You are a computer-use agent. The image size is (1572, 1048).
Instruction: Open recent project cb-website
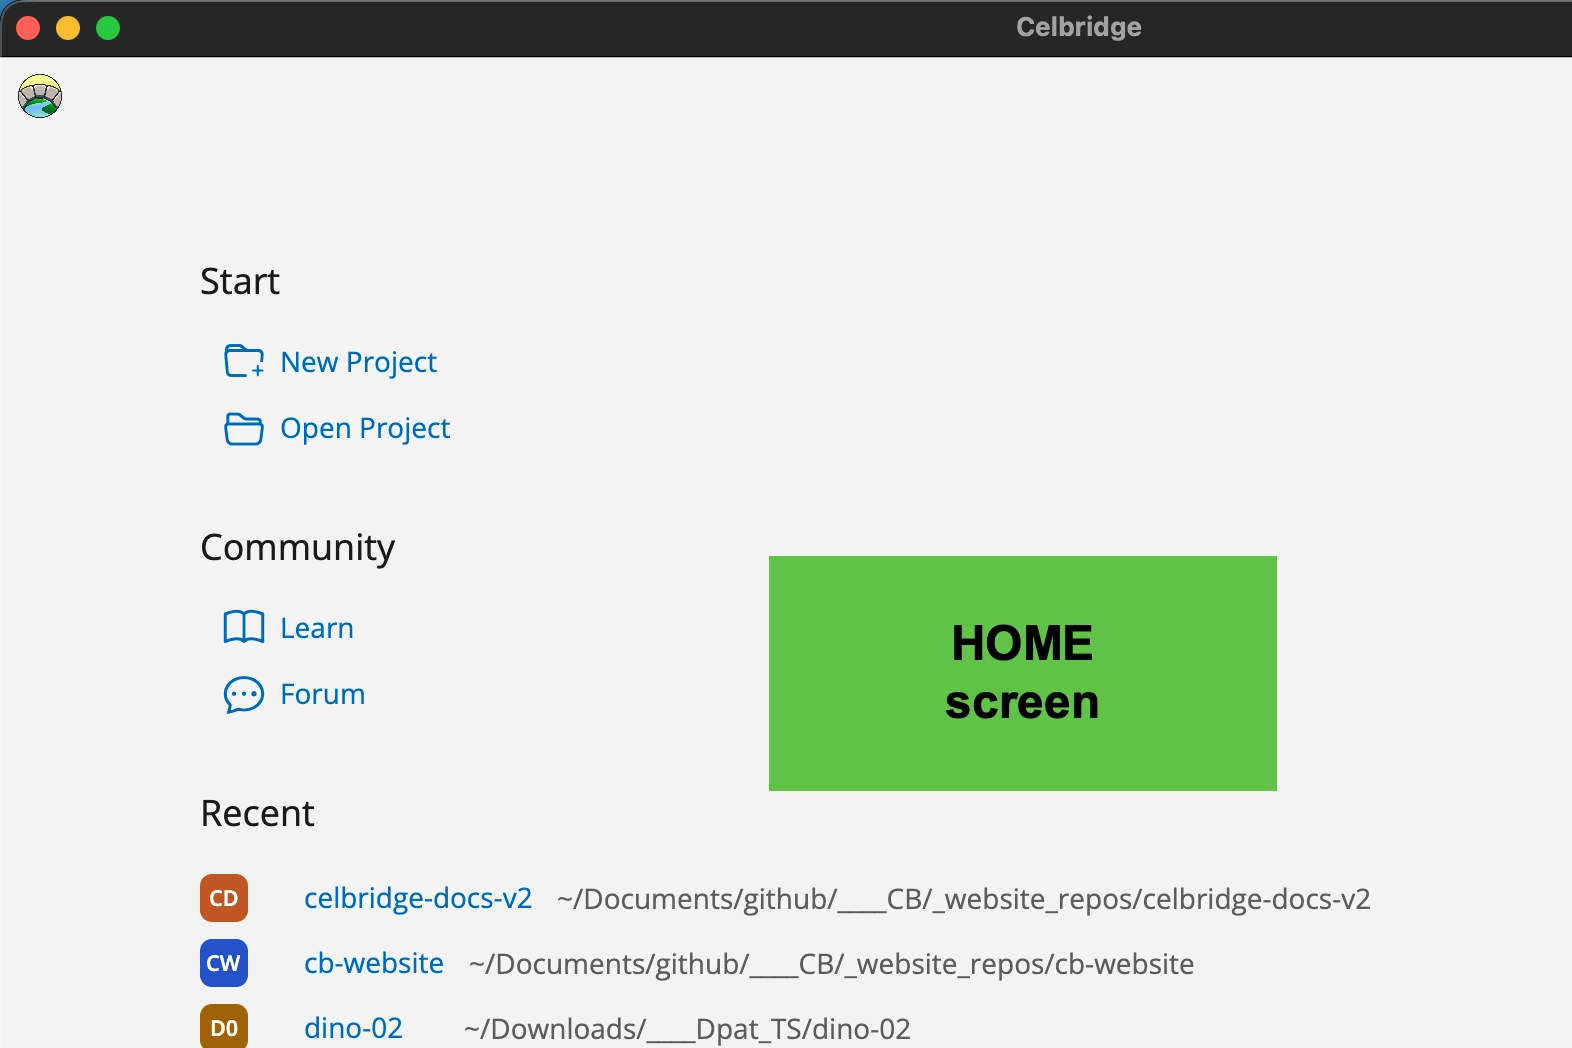pos(374,963)
